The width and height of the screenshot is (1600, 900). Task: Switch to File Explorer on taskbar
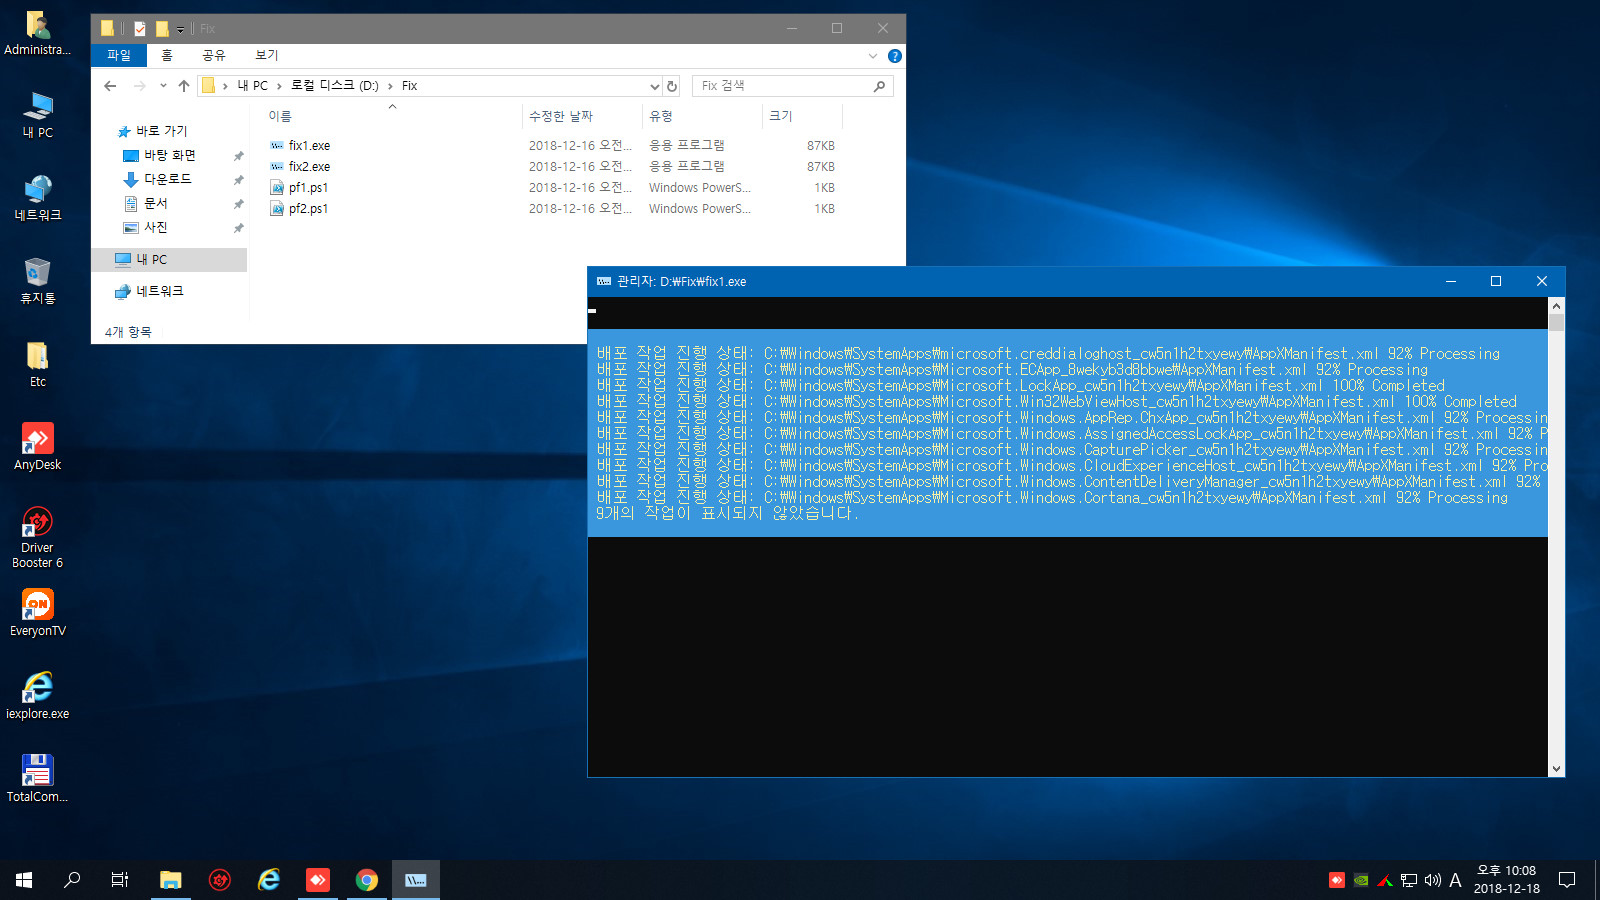pyautogui.click(x=171, y=880)
